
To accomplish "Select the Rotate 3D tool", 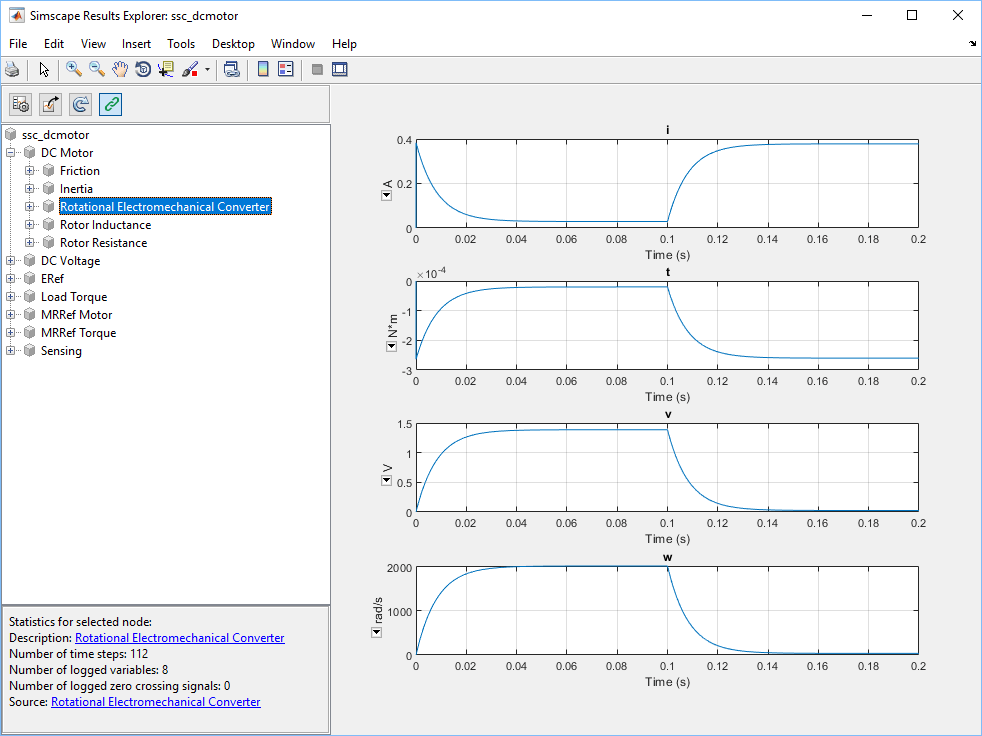I will point(143,69).
